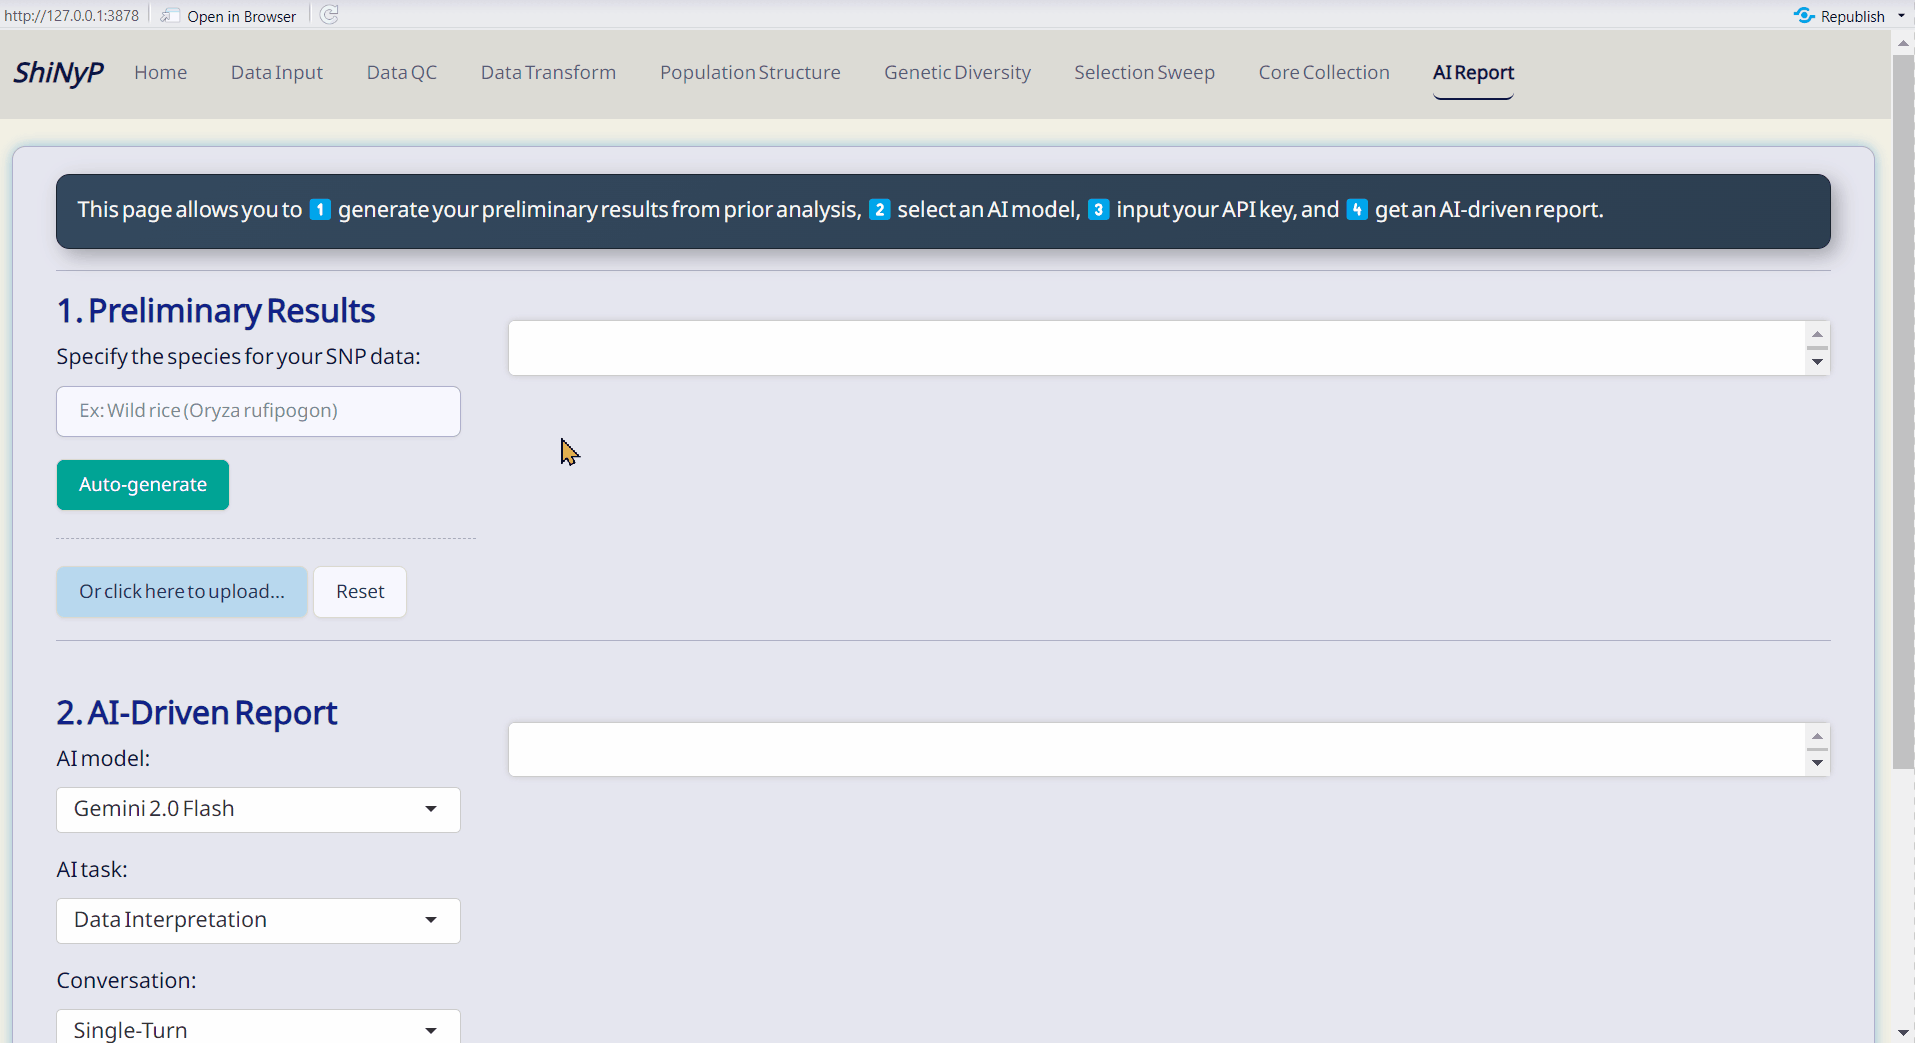Click the Auto-generate button
The image size is (1915, 1043).
pyautogui.click(x=143, y=485)
